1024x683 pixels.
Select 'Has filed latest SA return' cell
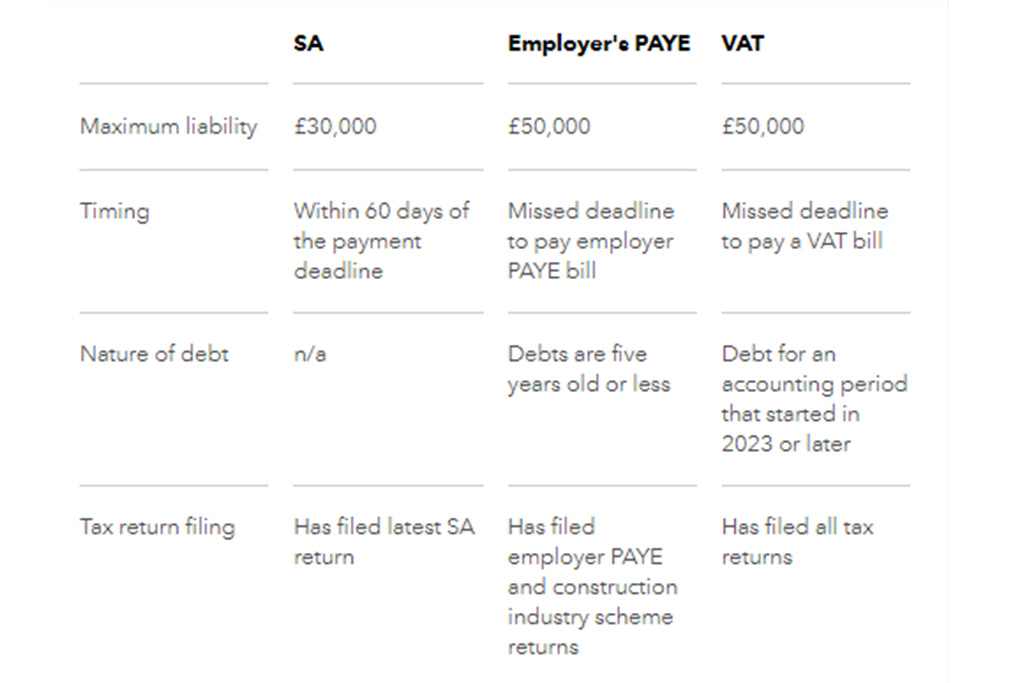tap(383, 542)
